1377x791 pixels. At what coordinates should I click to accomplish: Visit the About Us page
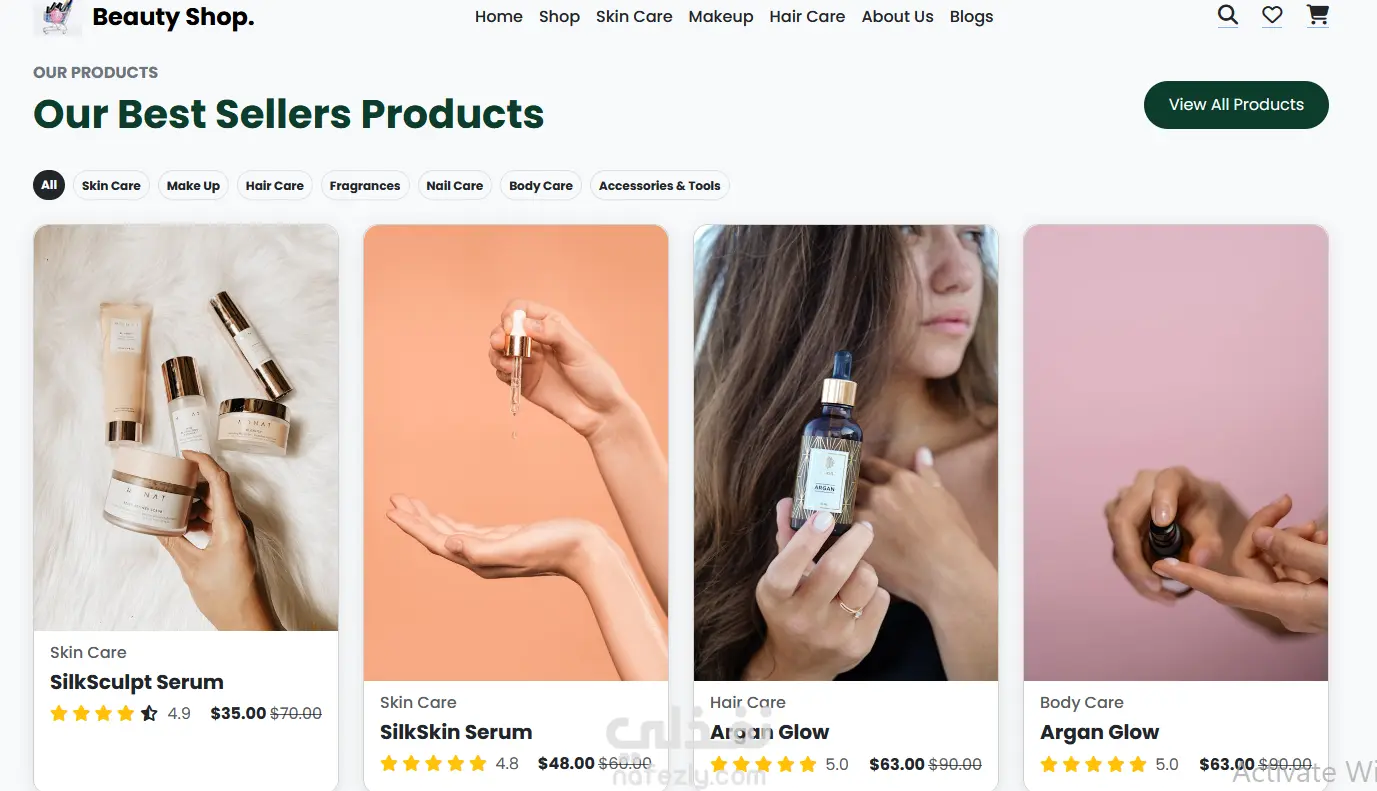(x=897, y=16)
